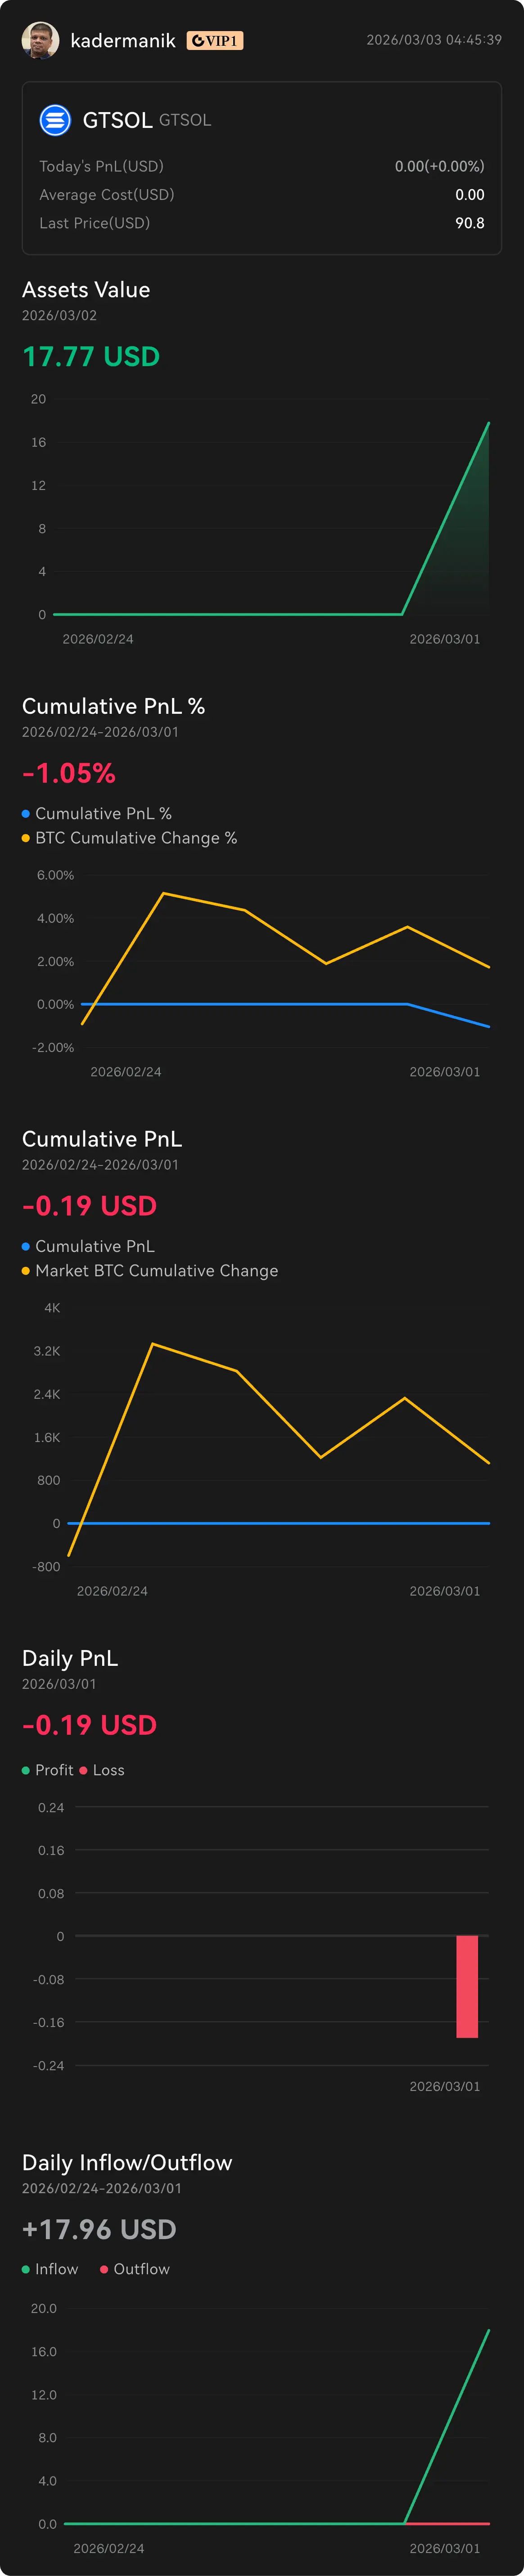
Task: Click the Last Price 90.8 value
Action: [469, 223]
